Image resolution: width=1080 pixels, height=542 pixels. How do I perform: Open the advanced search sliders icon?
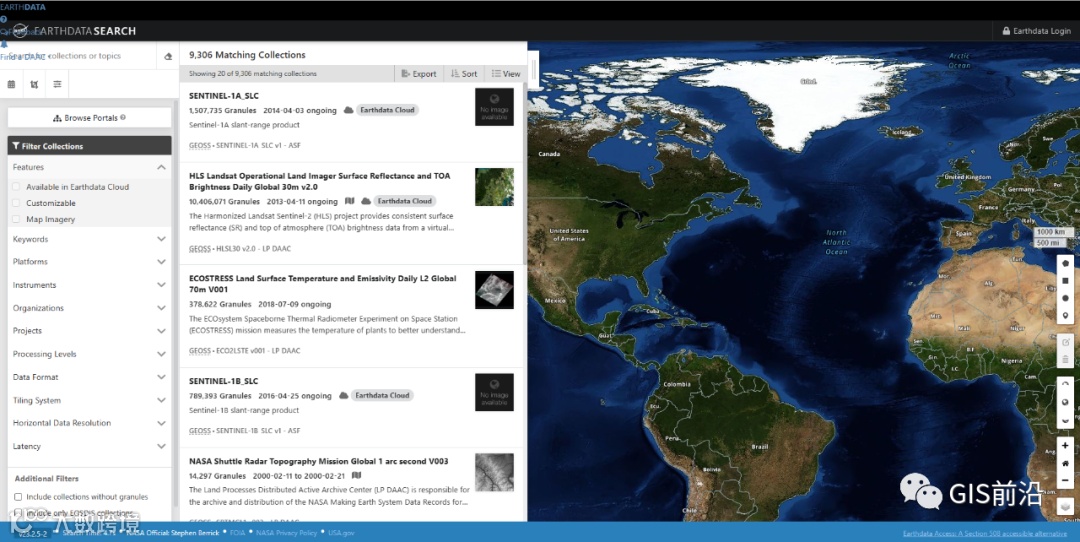pos(57,84)
